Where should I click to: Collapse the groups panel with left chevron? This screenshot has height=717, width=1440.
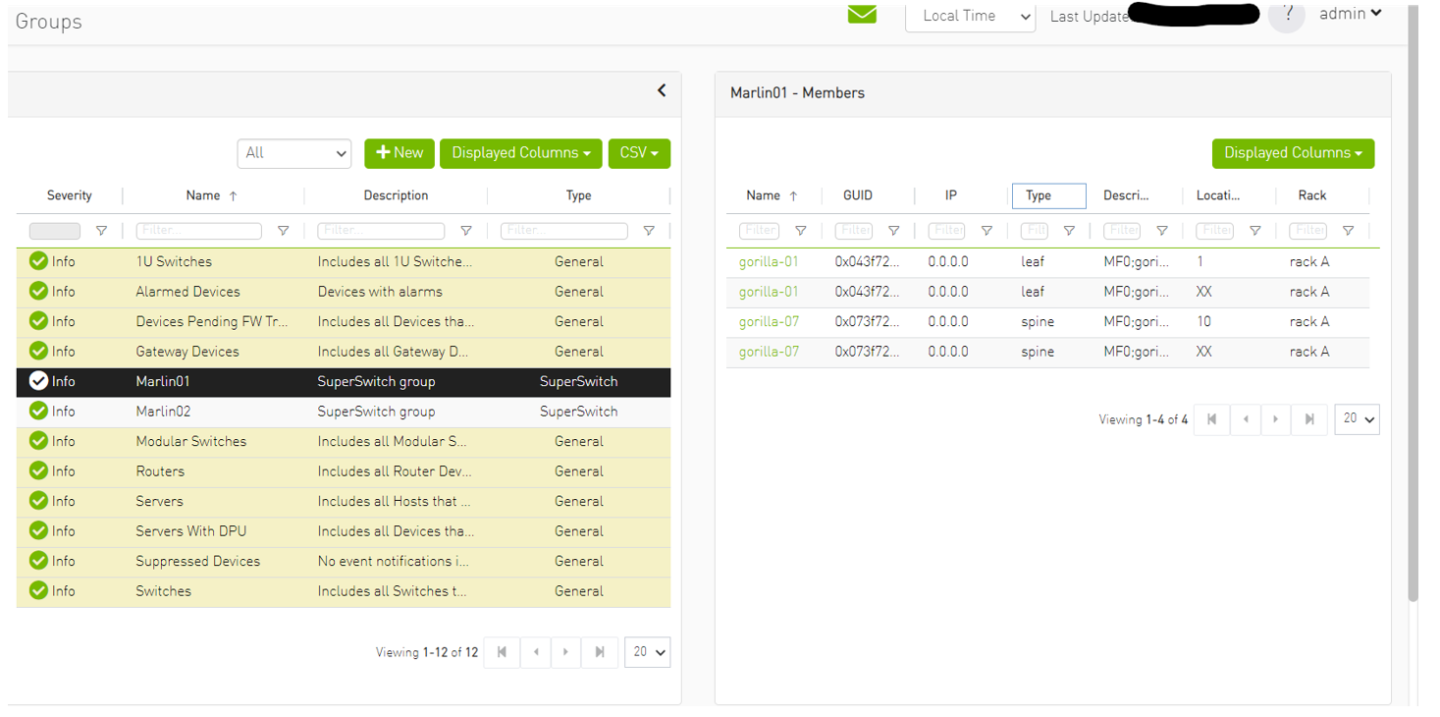coord(661,91)
